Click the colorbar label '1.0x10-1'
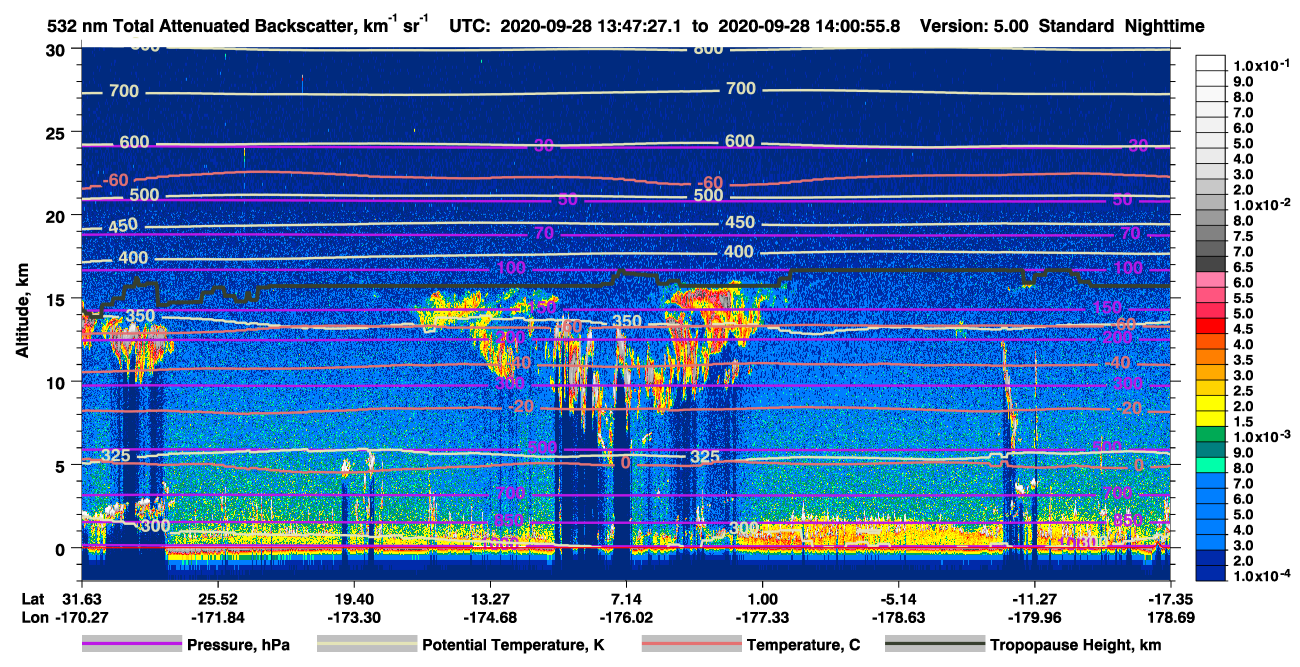Screen dimensions: 1300x667 coord(1261,66)
